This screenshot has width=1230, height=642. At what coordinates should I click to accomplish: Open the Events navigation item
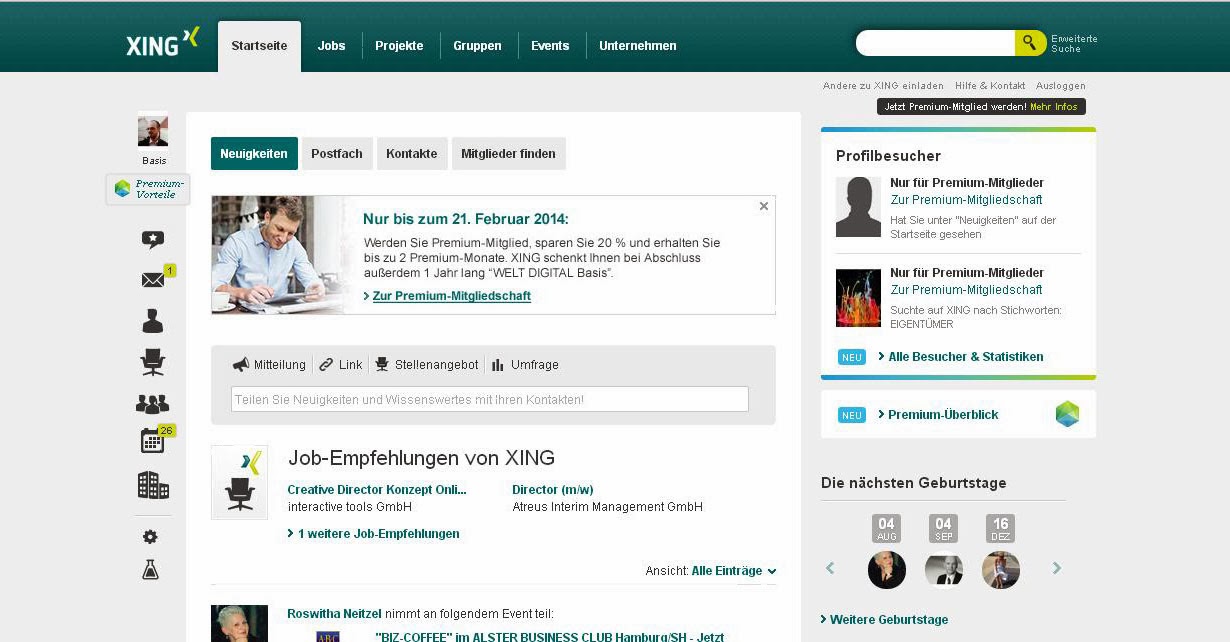[x=550, y=46]
